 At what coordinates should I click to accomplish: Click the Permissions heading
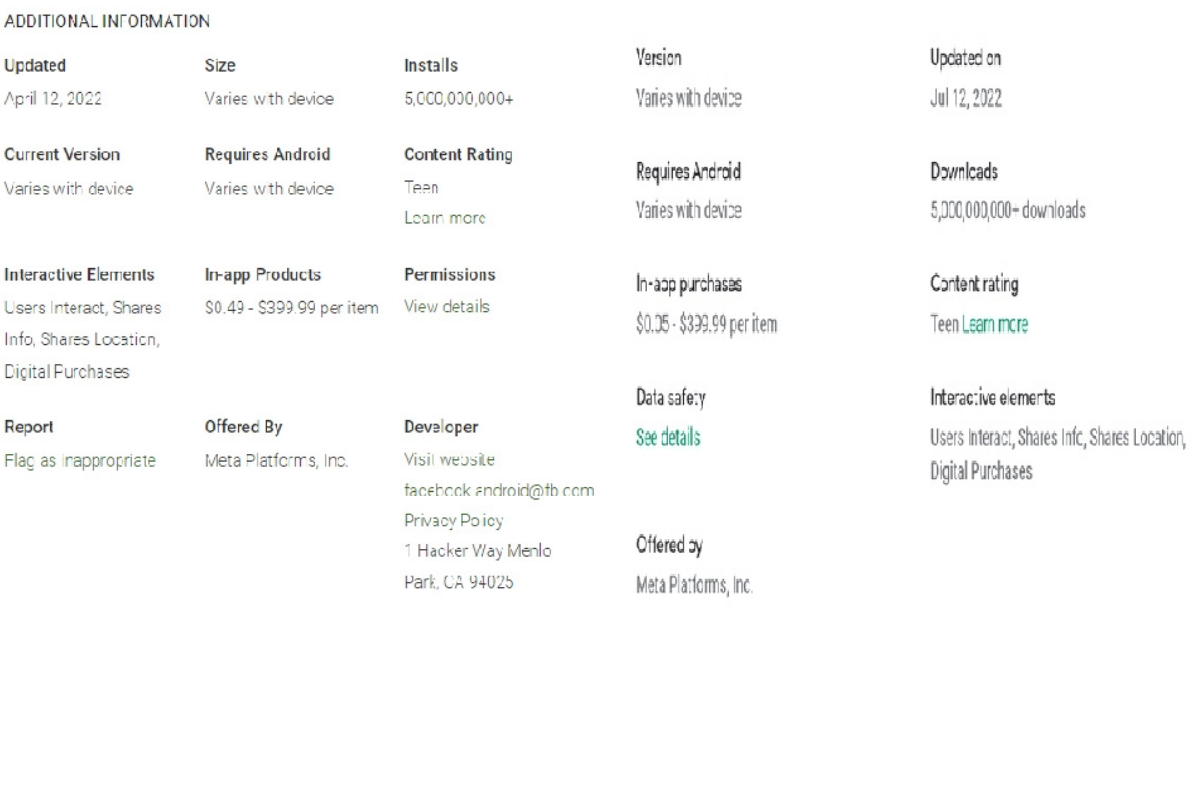point(449,274)
